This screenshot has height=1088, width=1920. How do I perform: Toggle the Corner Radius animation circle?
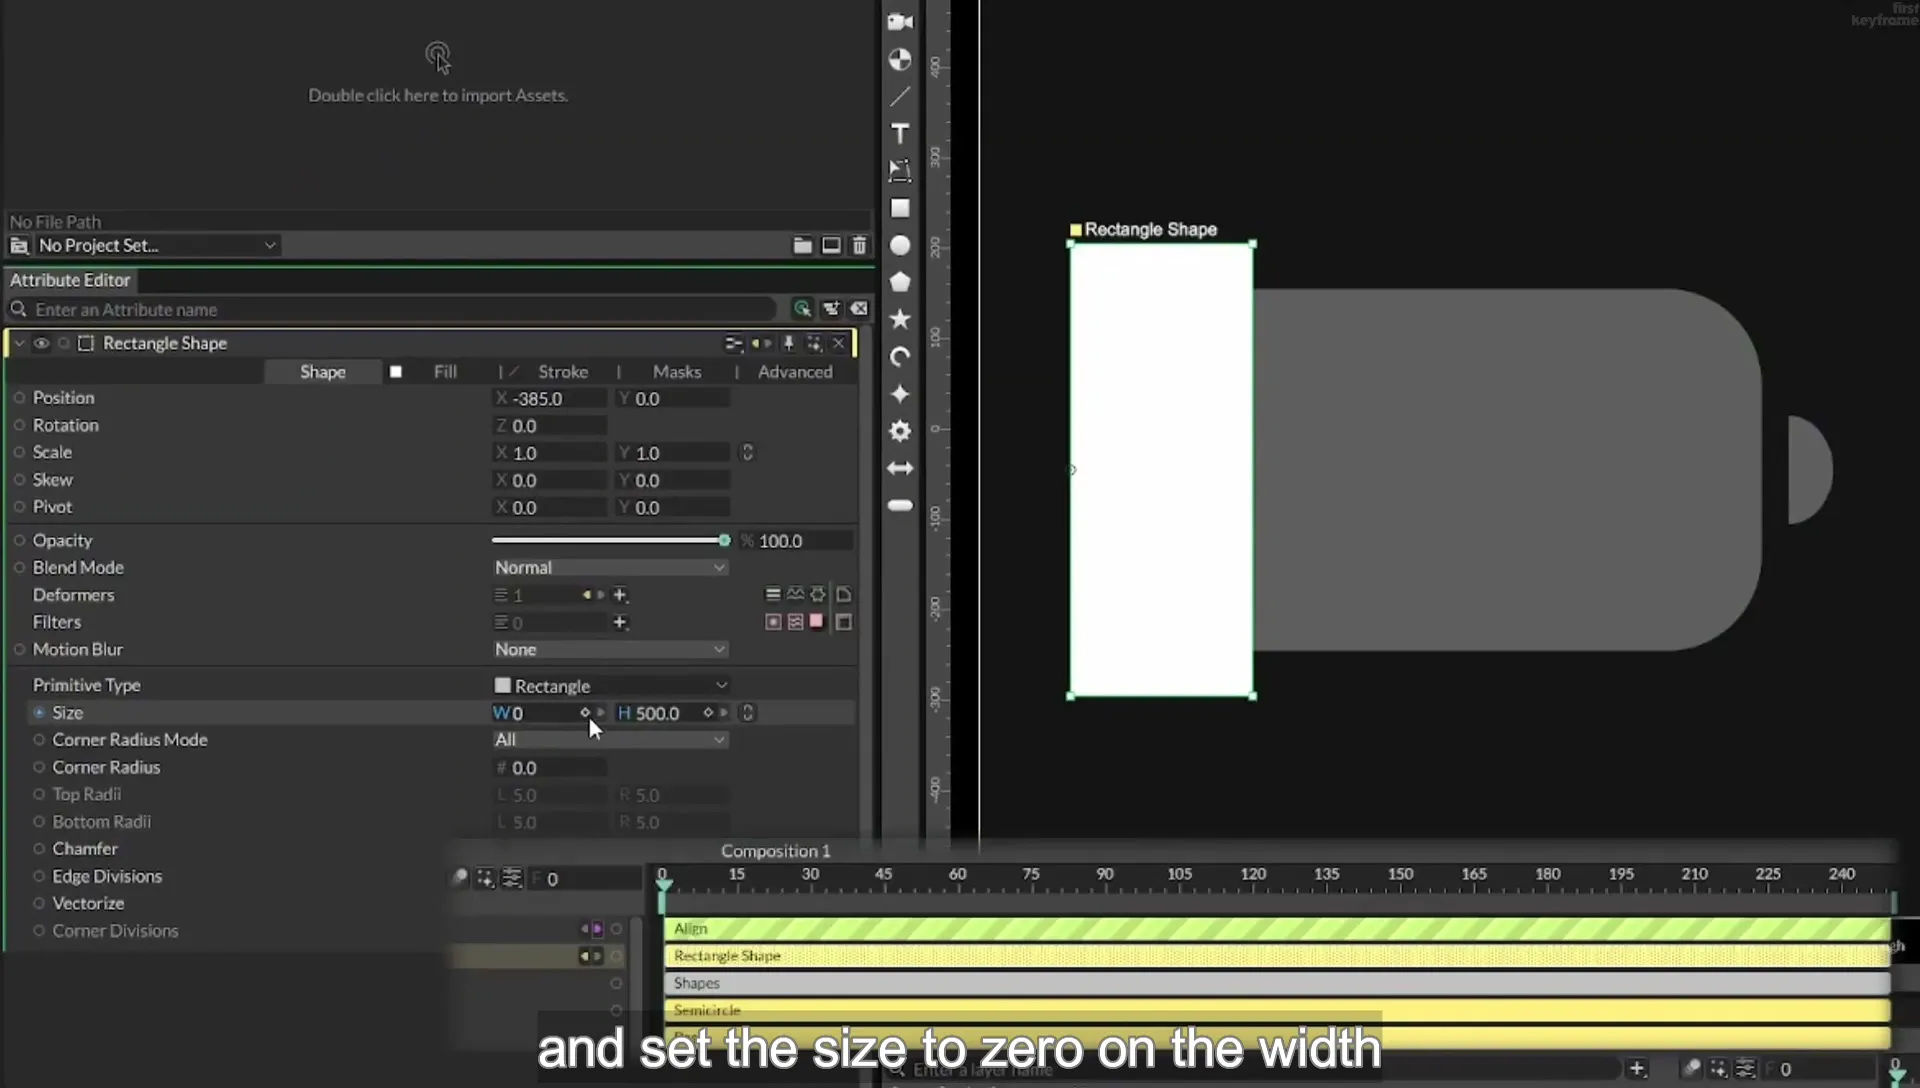pyautogui.click(x=39, y=768)
